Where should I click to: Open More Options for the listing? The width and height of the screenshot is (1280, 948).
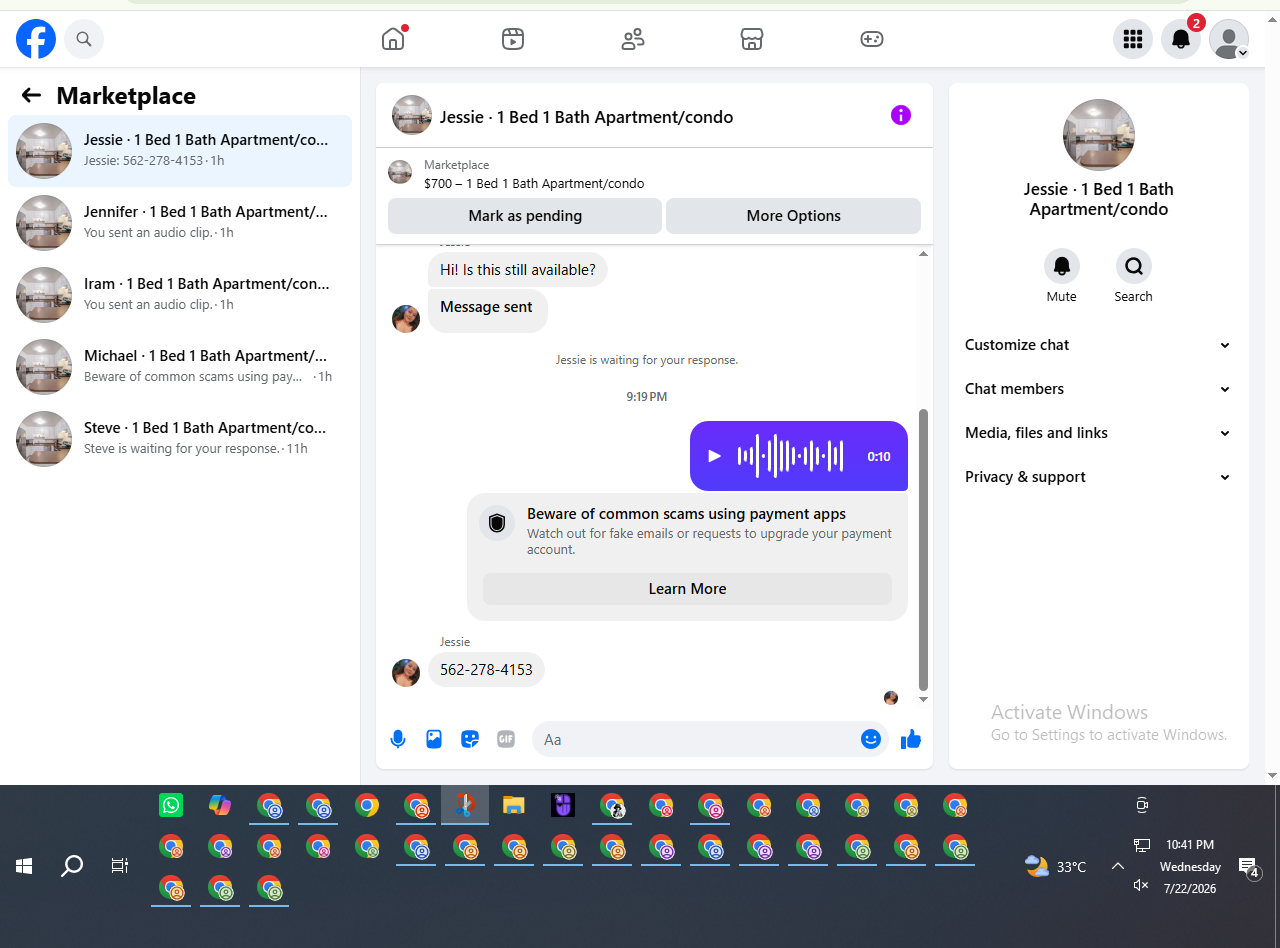point(793,216)
